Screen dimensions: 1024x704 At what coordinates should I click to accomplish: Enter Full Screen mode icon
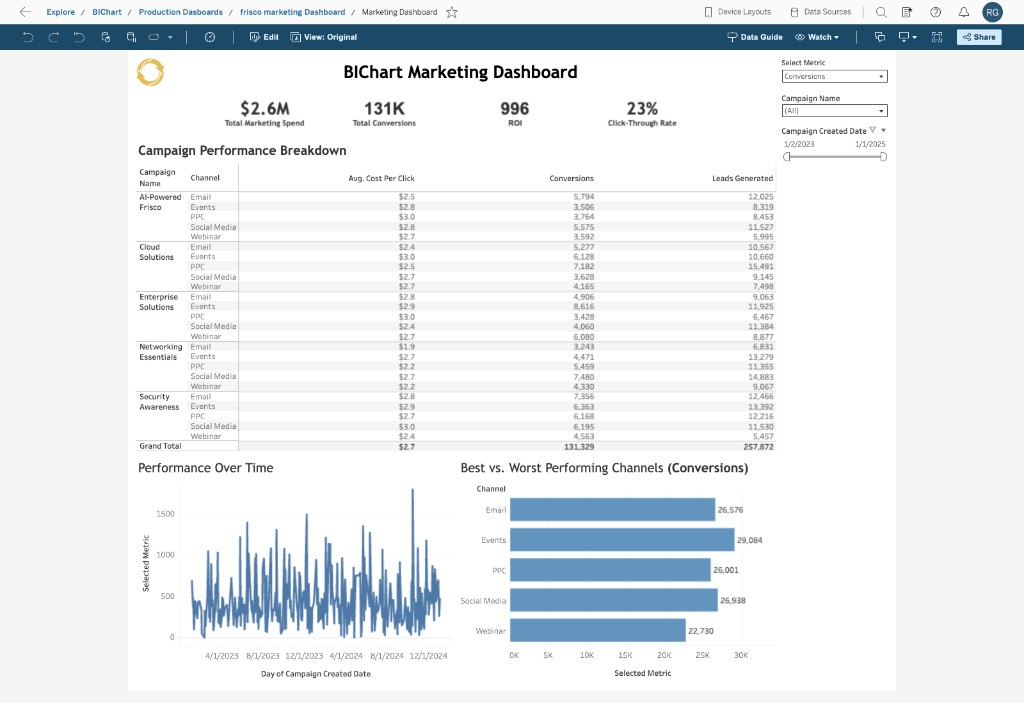[937, 37]
